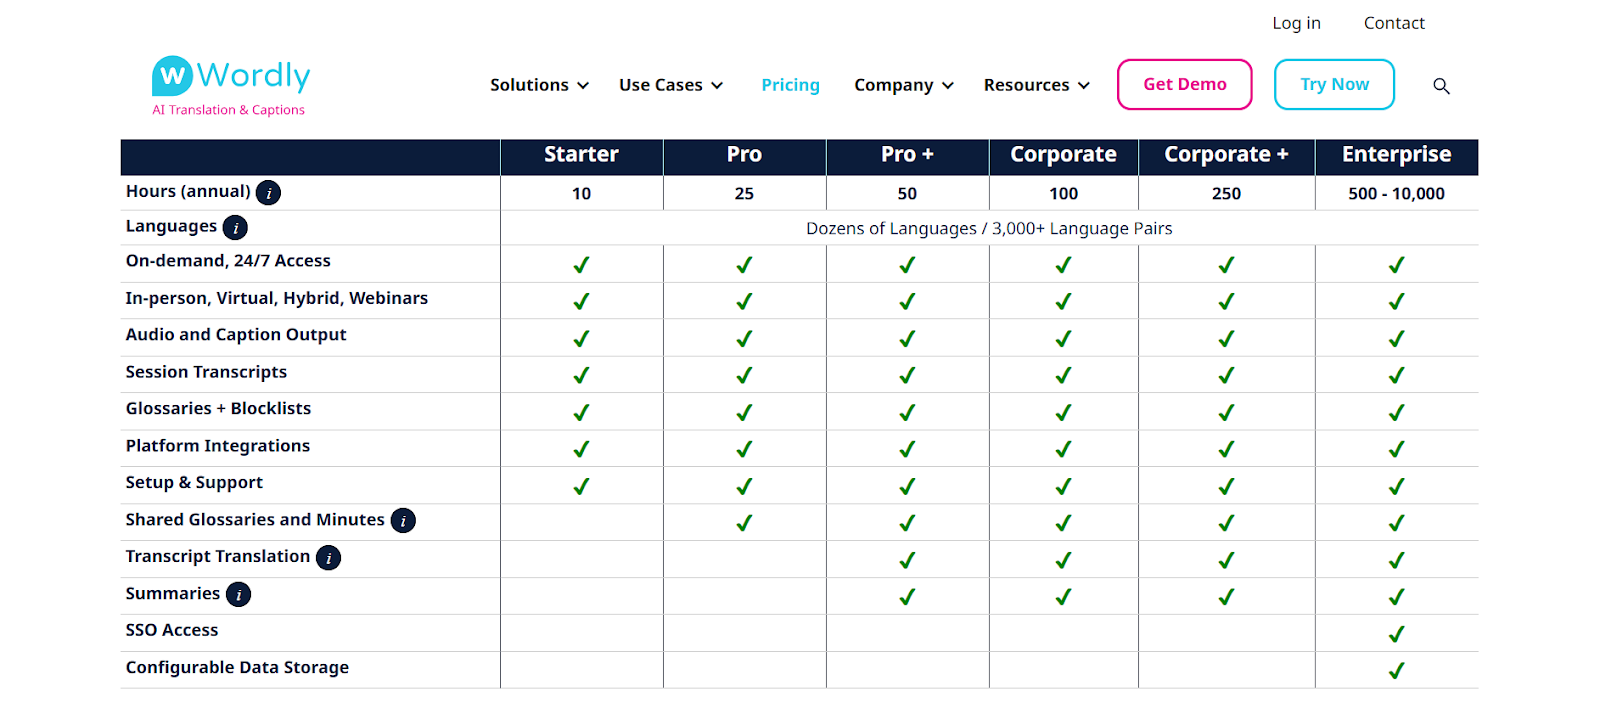Click the 10 hours cell under Starter
Viewport: 1600px width, 714px height.
pyautogui.click(x=581, y=194)
